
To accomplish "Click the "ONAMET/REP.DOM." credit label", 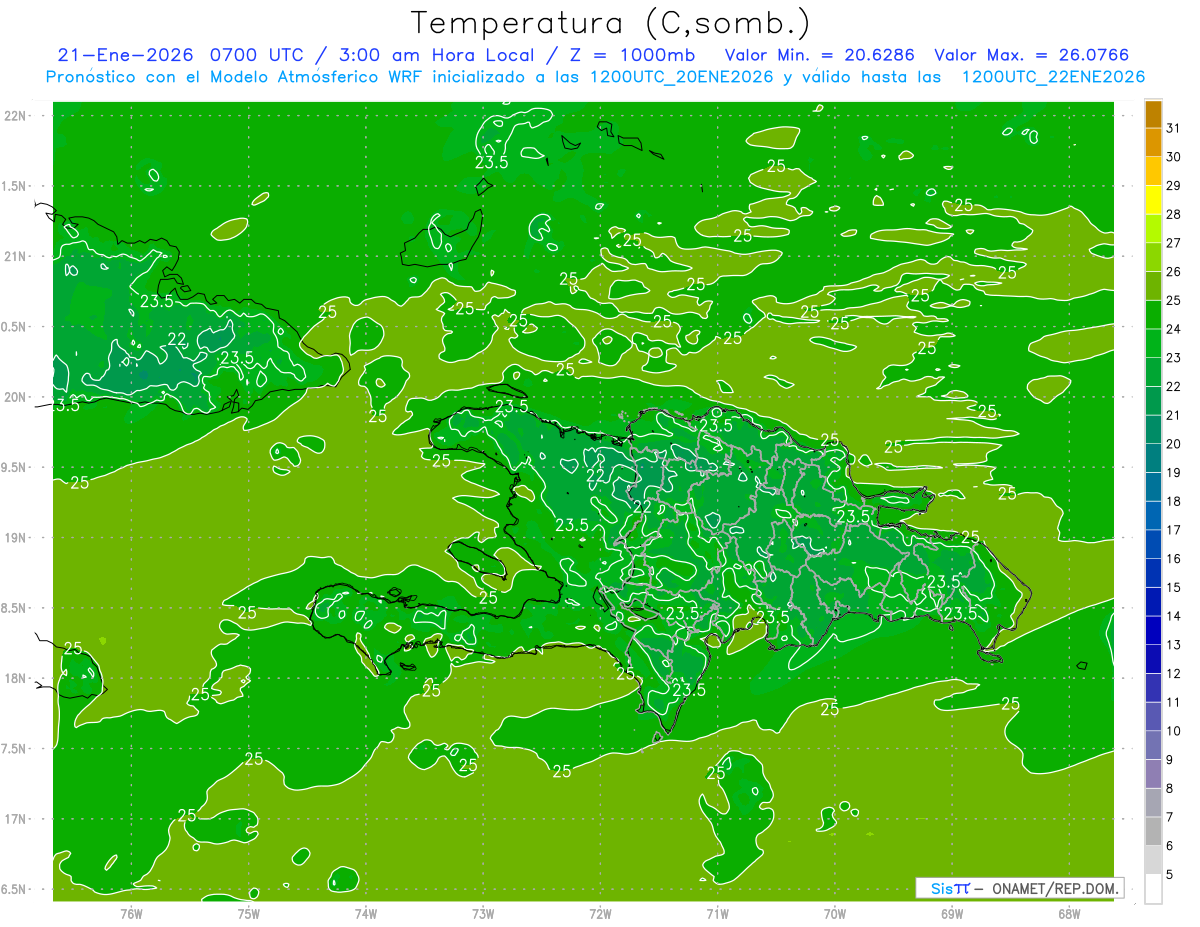I will point(1055,888).
